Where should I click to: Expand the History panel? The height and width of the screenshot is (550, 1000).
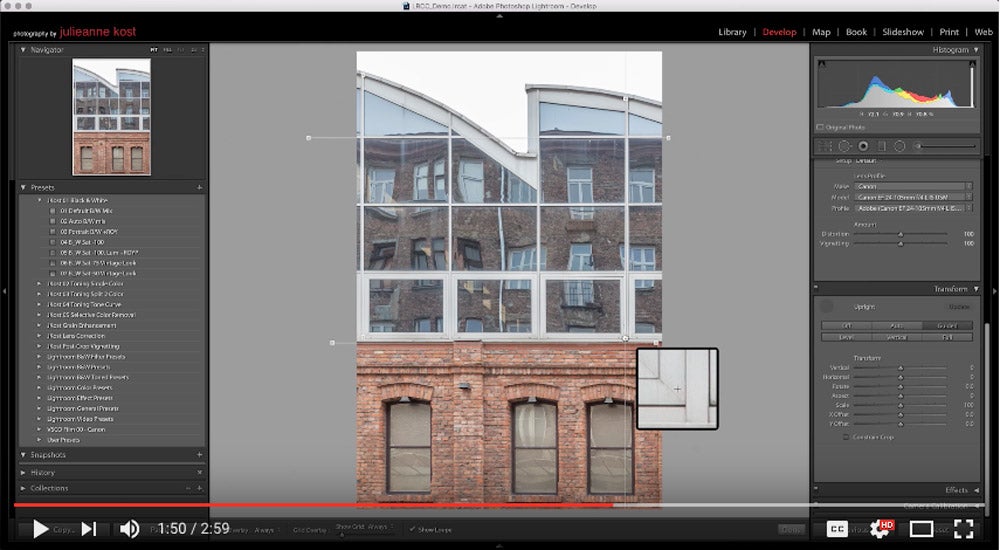click(24, 473)
